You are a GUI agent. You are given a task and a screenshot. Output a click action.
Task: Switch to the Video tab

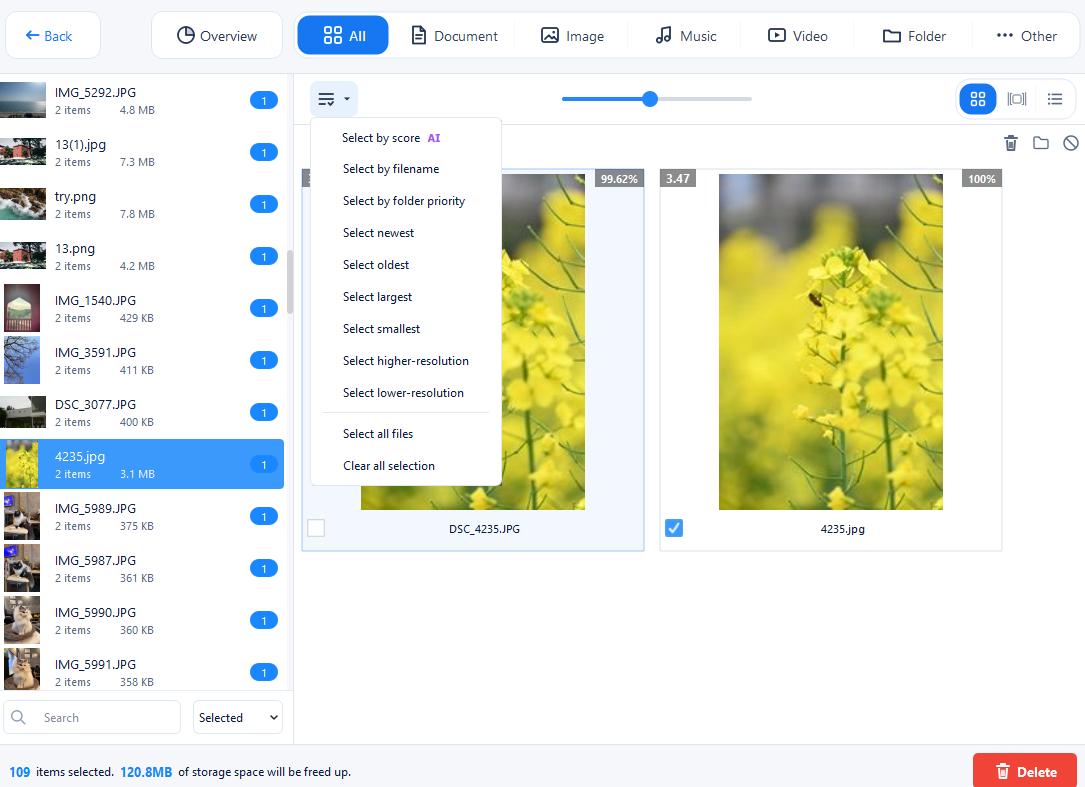[x=797, y=36]
